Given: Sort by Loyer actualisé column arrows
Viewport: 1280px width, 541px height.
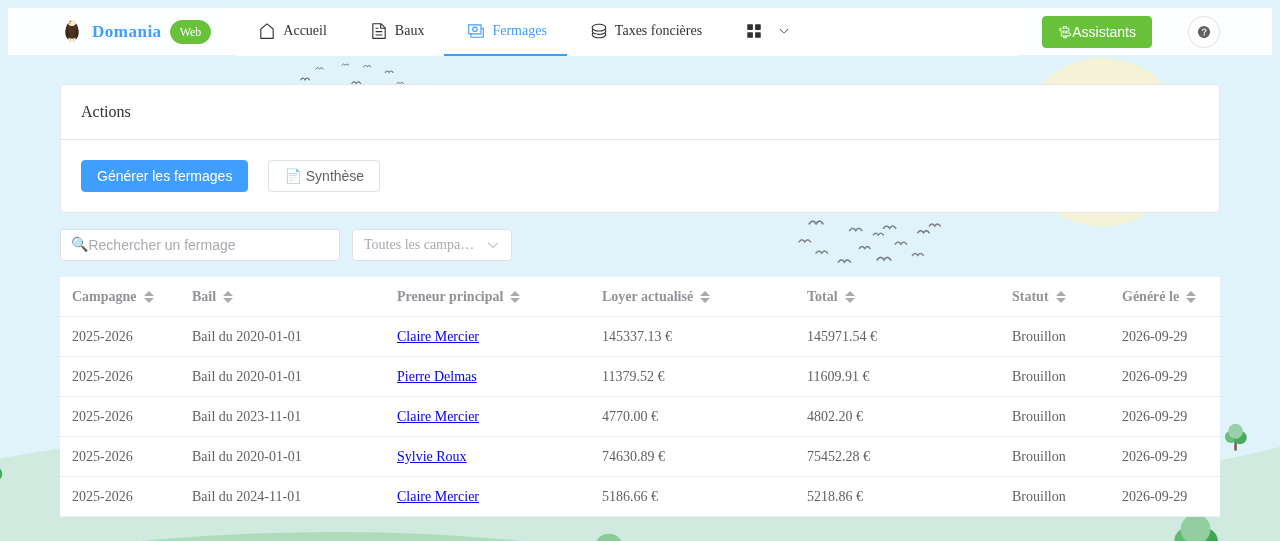Looking at the screenshot, I should pyautogui.click(x=705, y=297).
